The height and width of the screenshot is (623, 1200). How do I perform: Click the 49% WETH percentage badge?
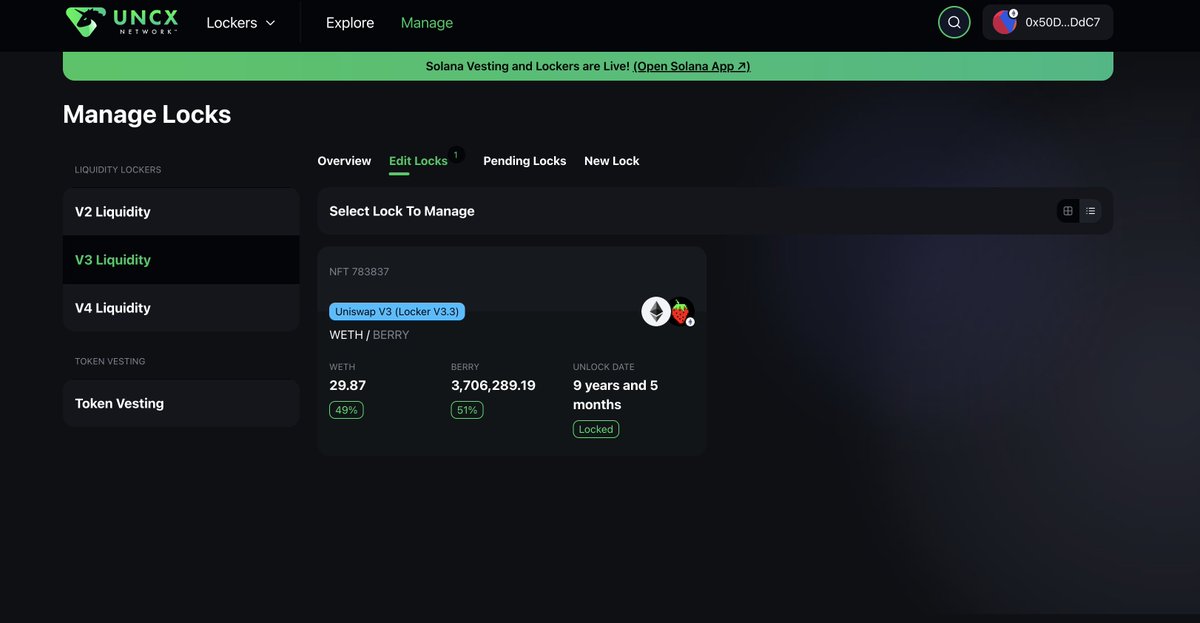click(346, 409)
